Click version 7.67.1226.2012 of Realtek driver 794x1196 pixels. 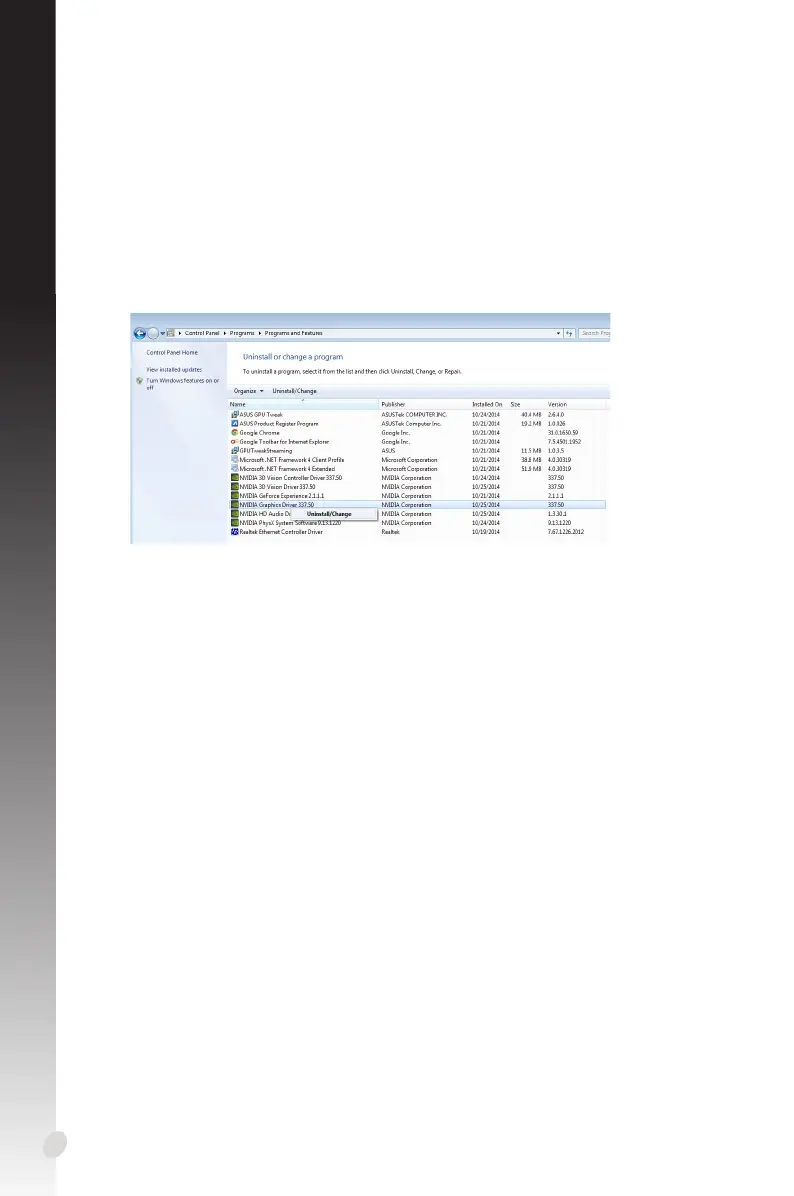tap(566, 532)
